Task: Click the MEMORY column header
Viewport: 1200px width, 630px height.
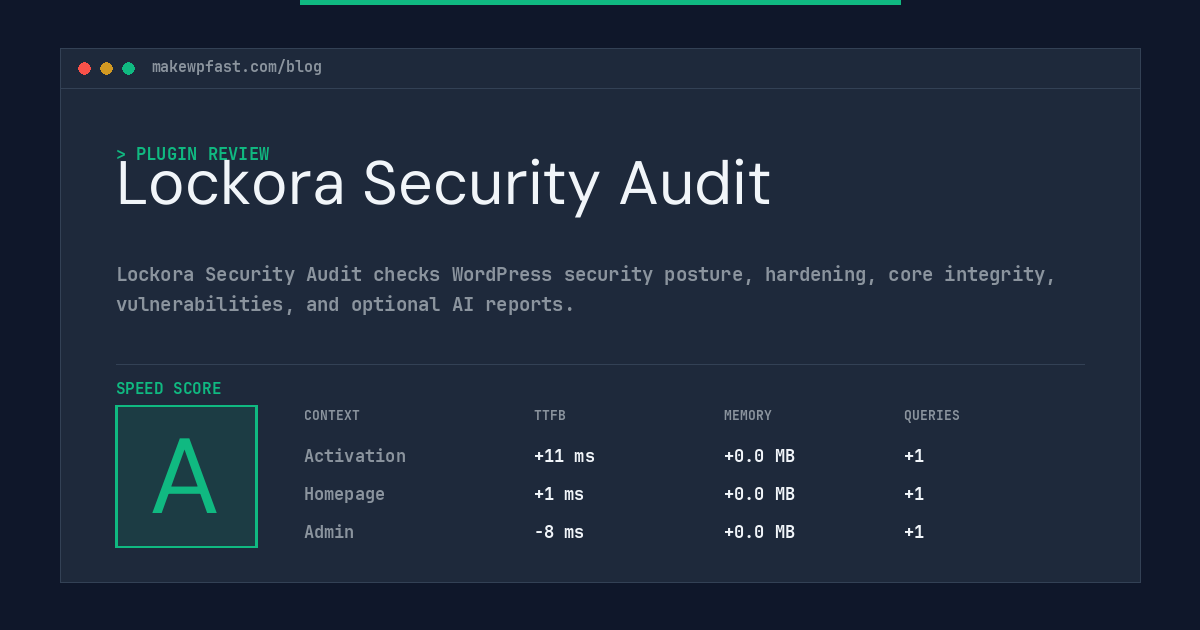Action: [x=748, y=416]
